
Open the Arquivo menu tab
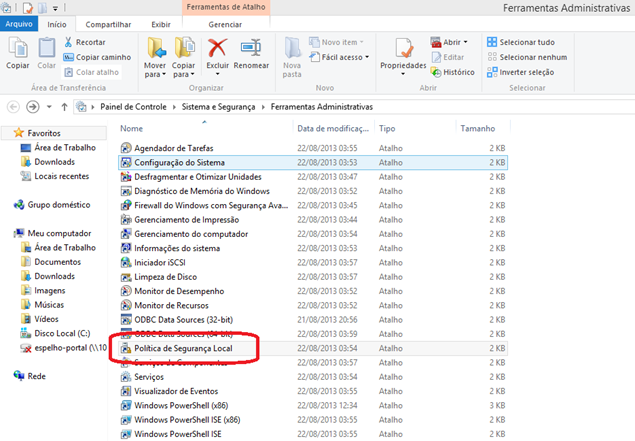coord(19,24)
